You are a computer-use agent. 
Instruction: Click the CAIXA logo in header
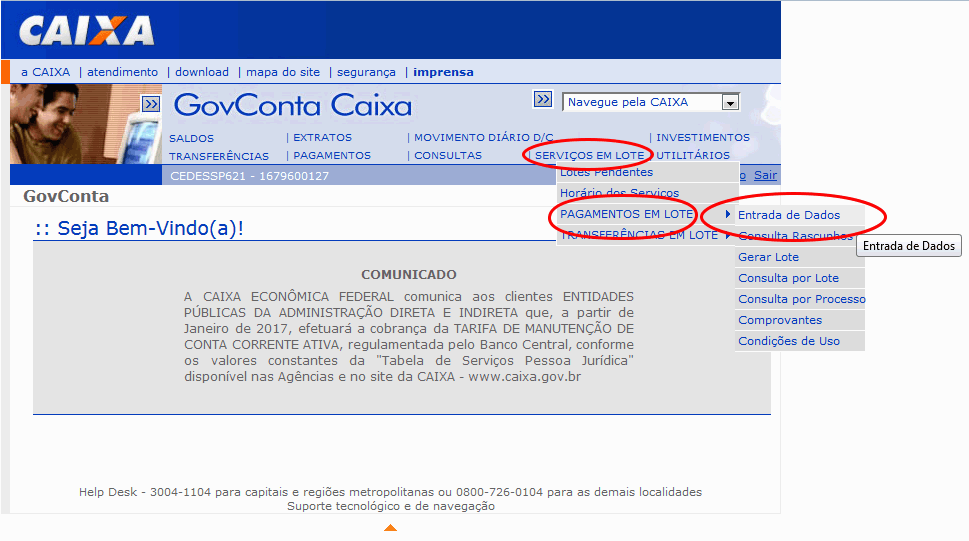click(x=86, y=31)
